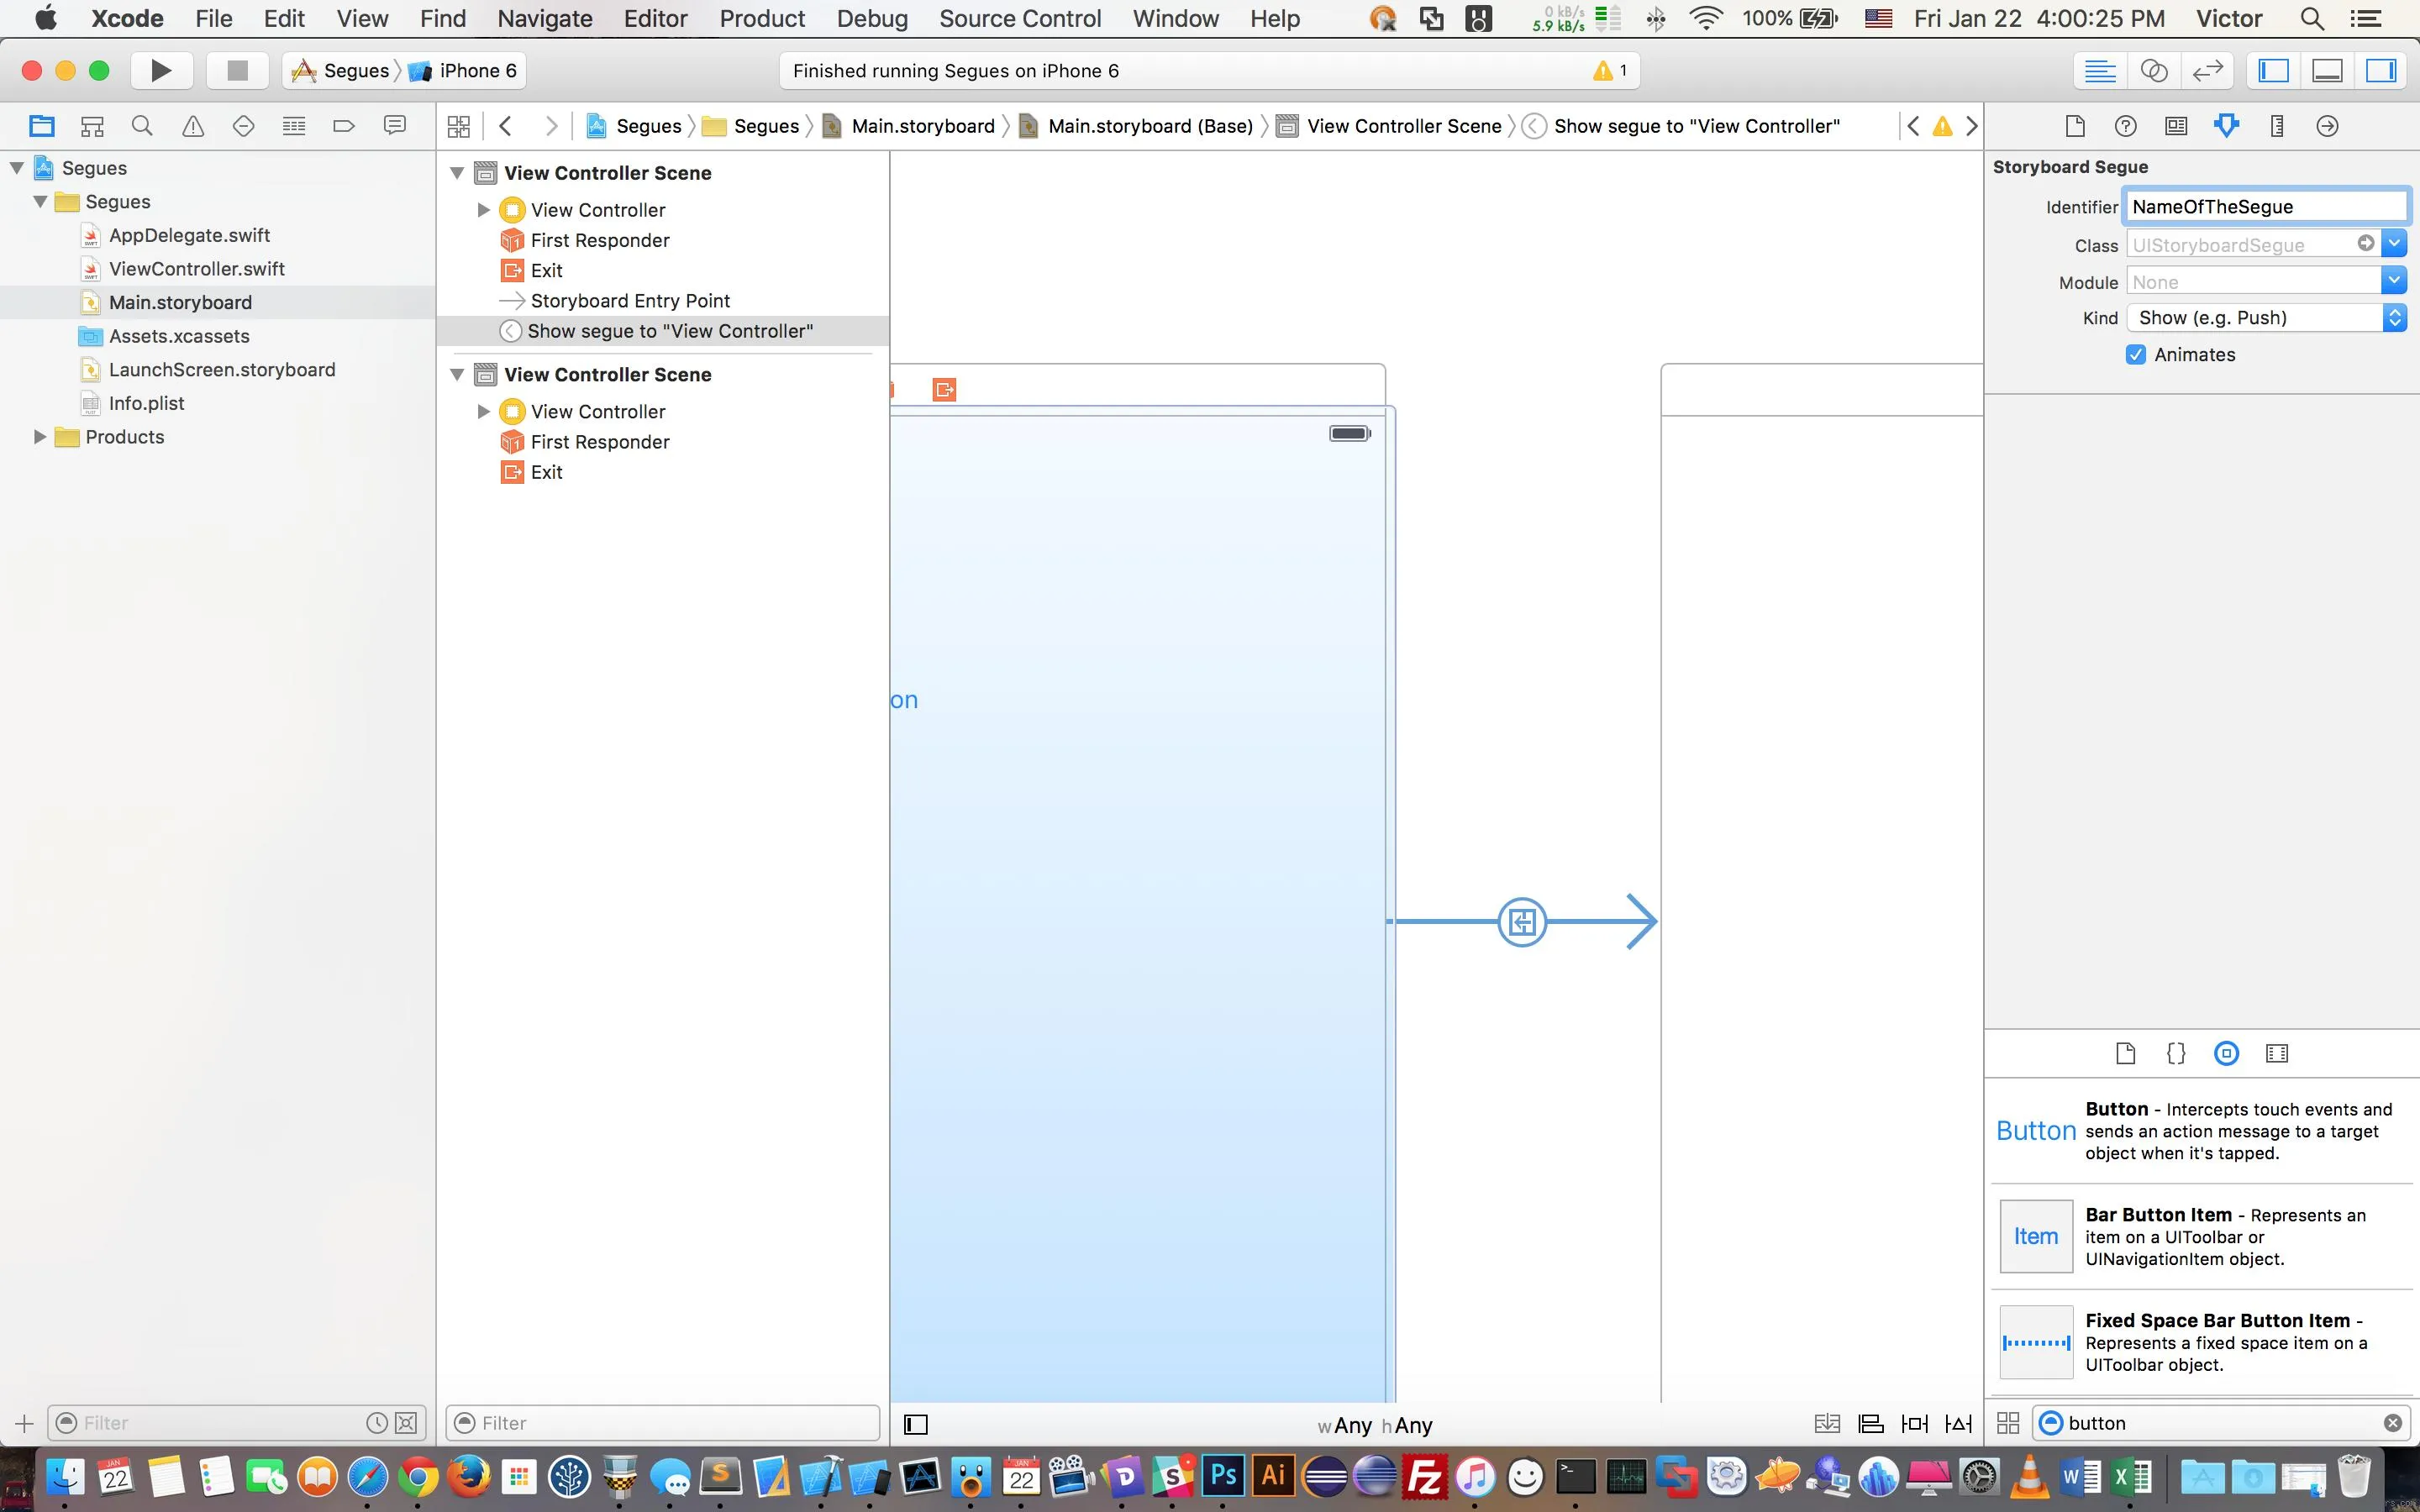This screenshot has width=2420, height=1512.
Task: Uncheck the Animates checkbox
Action: point(2136,355)
